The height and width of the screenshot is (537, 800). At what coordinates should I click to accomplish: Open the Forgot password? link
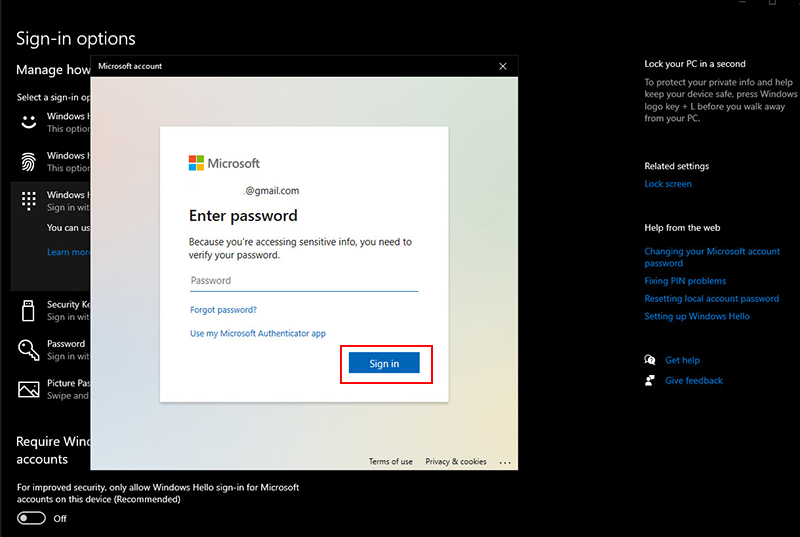tap(223, 310)
